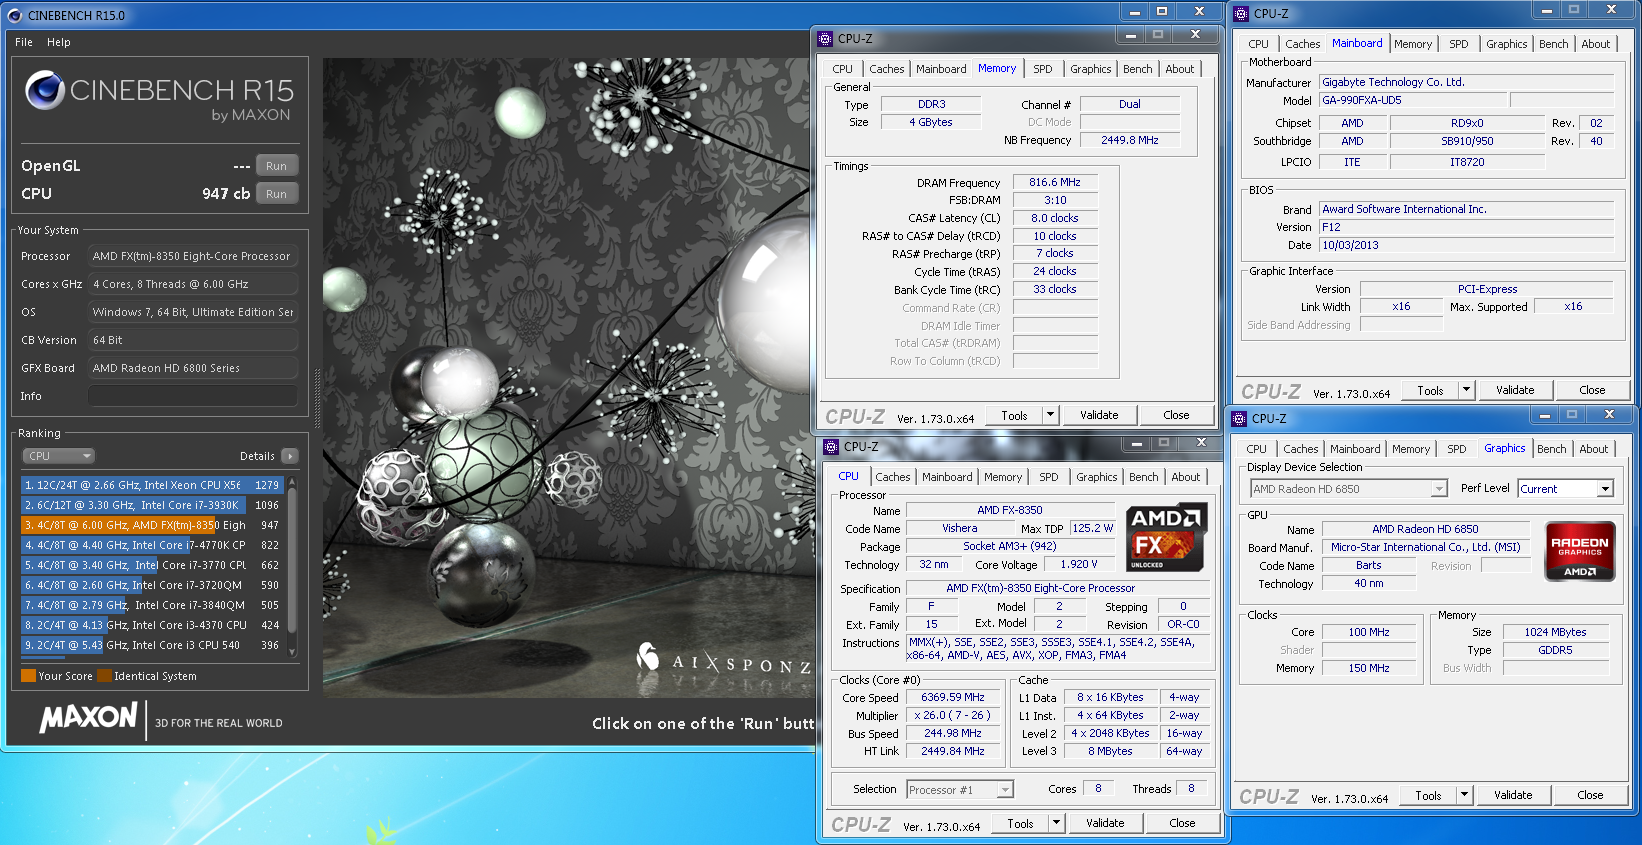Select ranking entry Intel Xeon X5650 1279
The image size is (1642, 845).
153,485
